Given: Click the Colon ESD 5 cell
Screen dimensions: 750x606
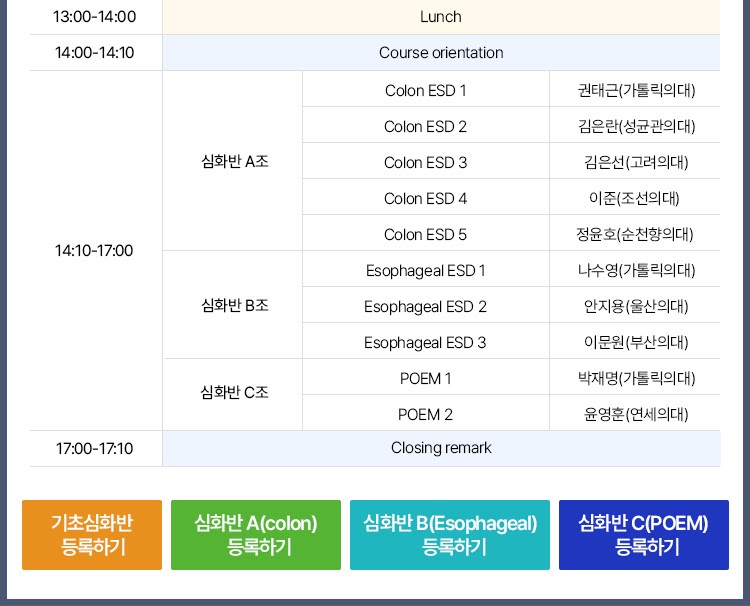Looking at the screenshot, I should click(x=426, y=233).
